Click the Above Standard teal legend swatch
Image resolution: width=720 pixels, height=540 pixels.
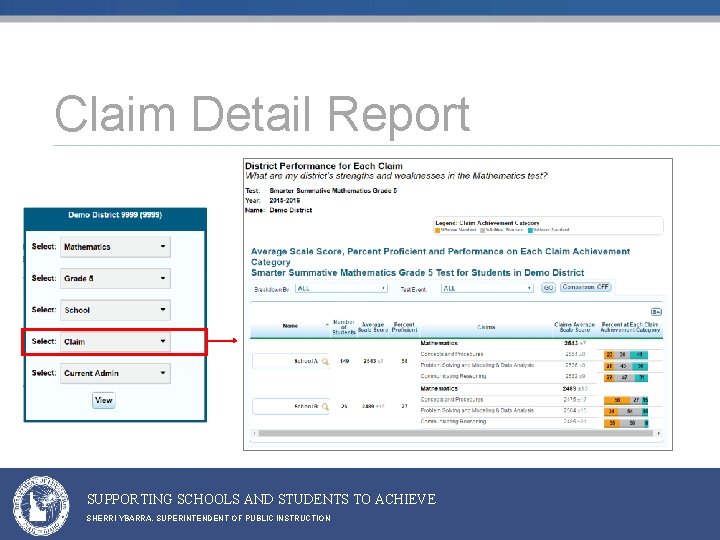pos(530,230)
